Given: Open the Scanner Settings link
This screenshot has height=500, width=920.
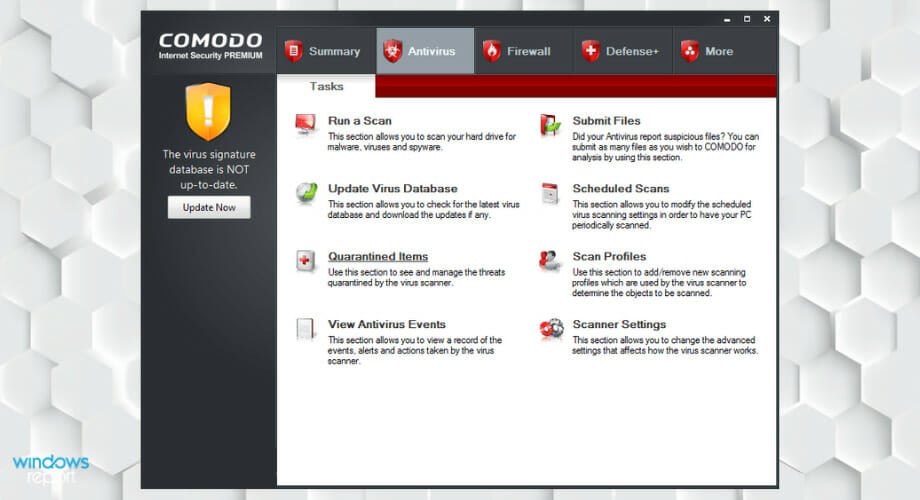Looking at the screenshot, I should (x=619, y=324).
